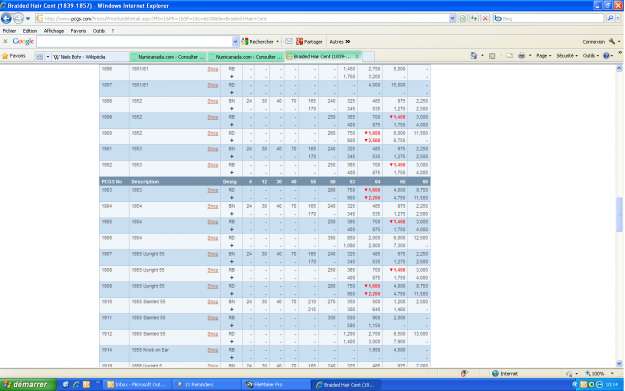Click the browser Back arrow button

coord(6,18)
